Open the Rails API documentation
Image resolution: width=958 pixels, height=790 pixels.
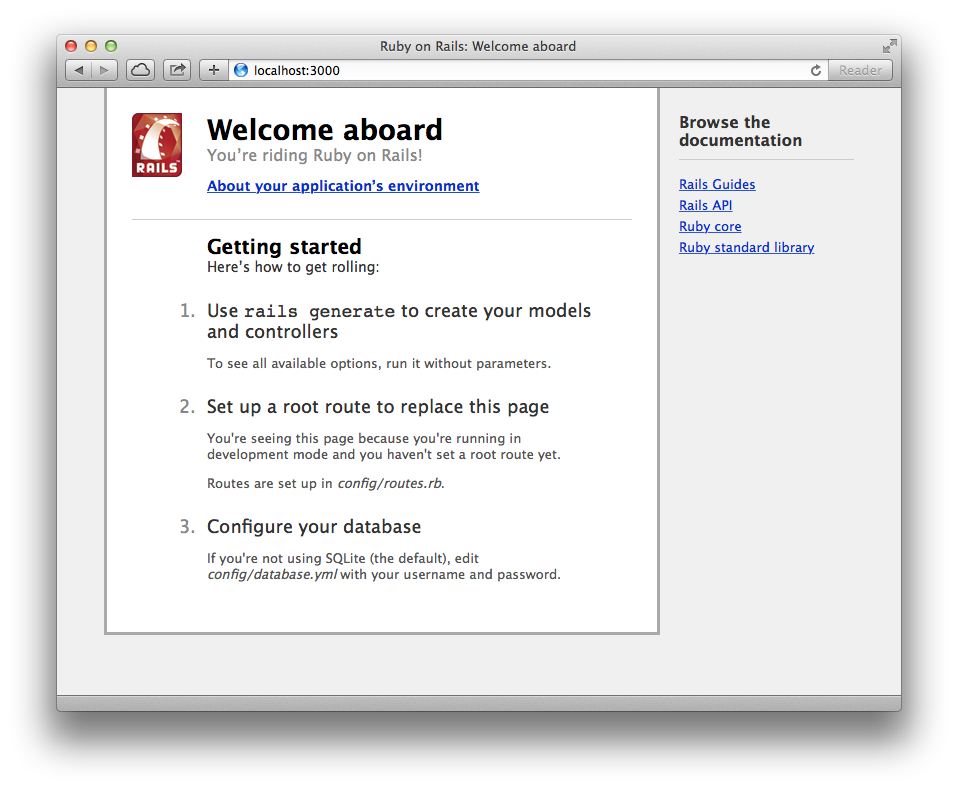tap(705, 205)
